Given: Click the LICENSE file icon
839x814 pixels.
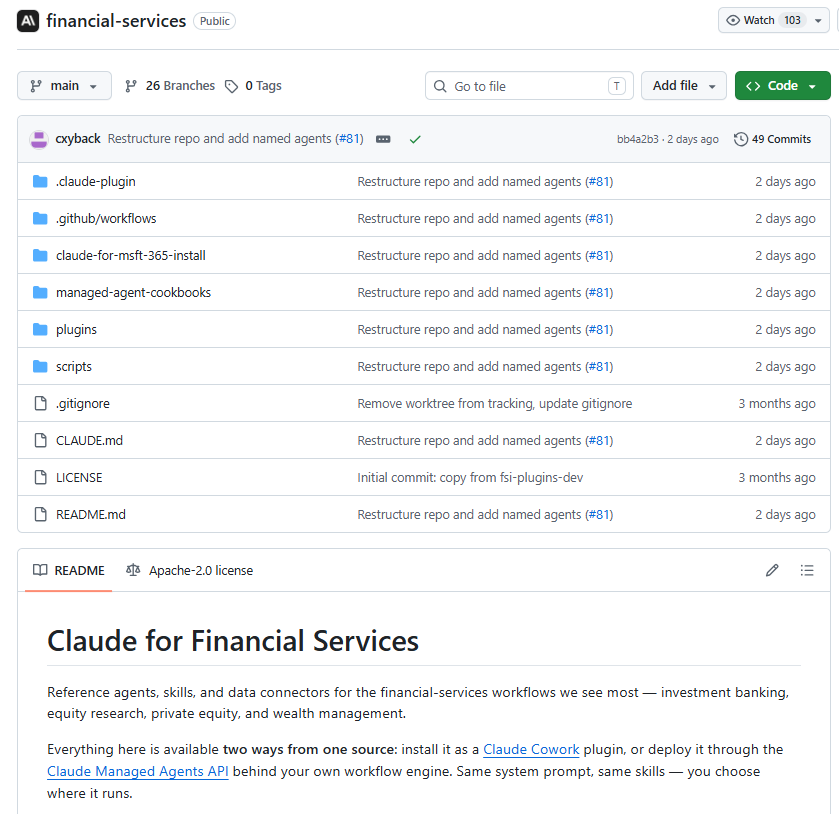Looking at the screenshot, I should coord(40,477).
